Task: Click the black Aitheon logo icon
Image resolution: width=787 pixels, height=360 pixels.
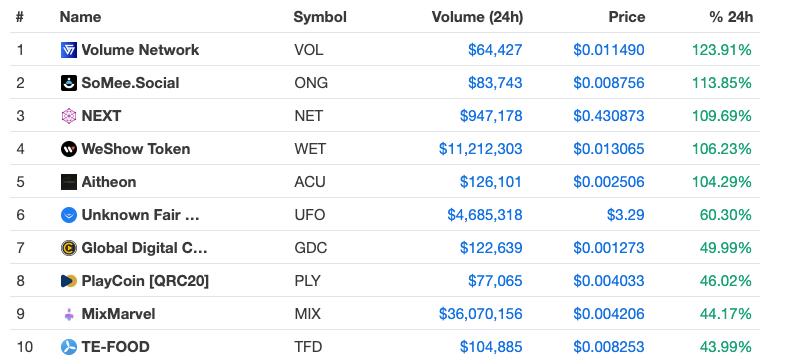Action: tap(69, 182)
